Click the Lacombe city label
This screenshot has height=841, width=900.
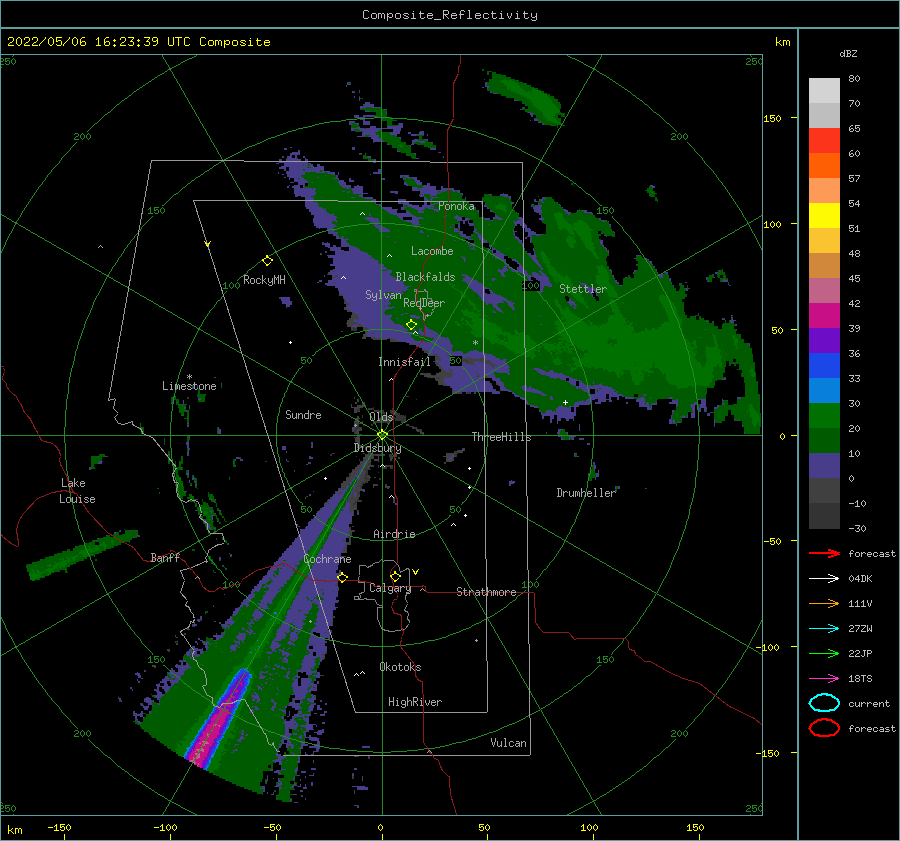click(x=432, y=251)
